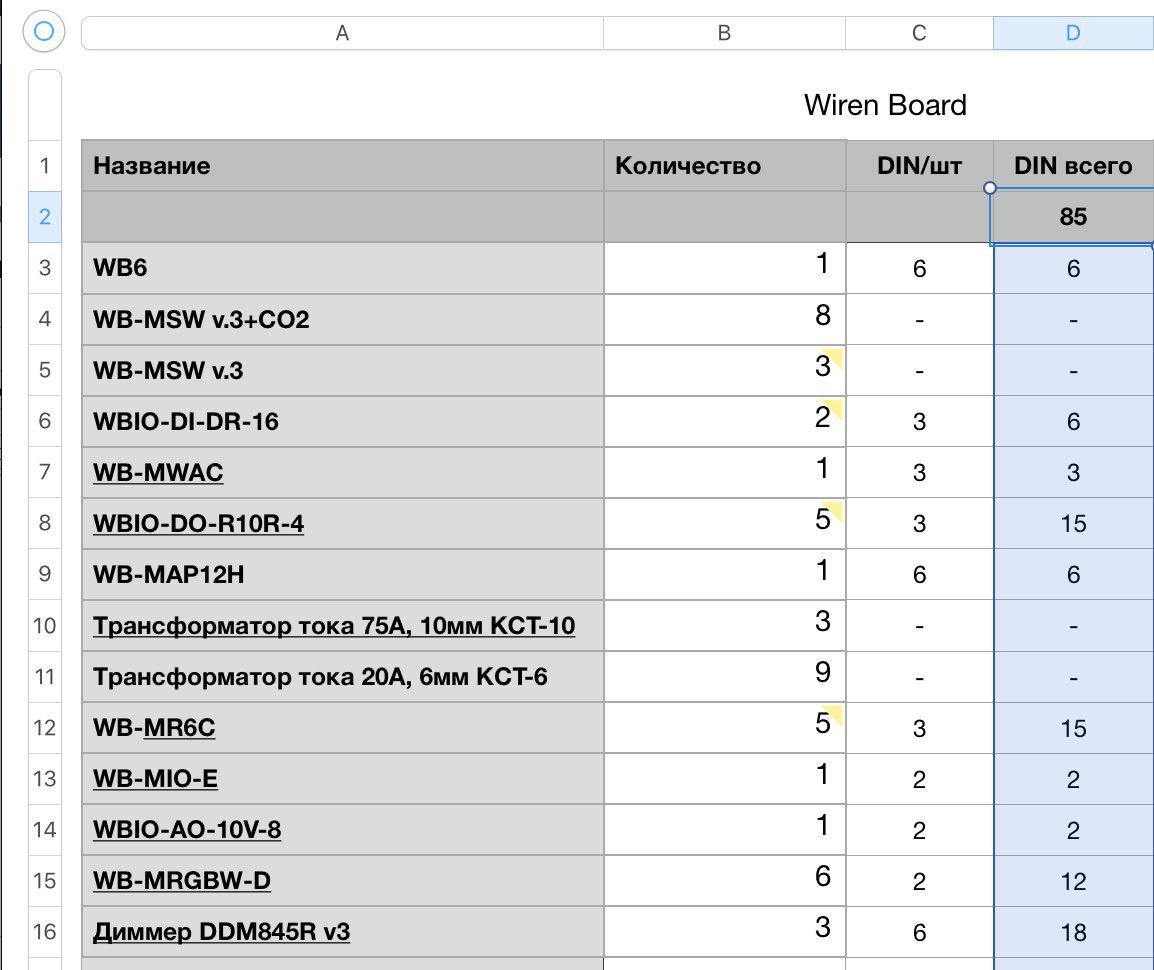
Task: Select row 9 header
Action: click(x=45, y=574)
